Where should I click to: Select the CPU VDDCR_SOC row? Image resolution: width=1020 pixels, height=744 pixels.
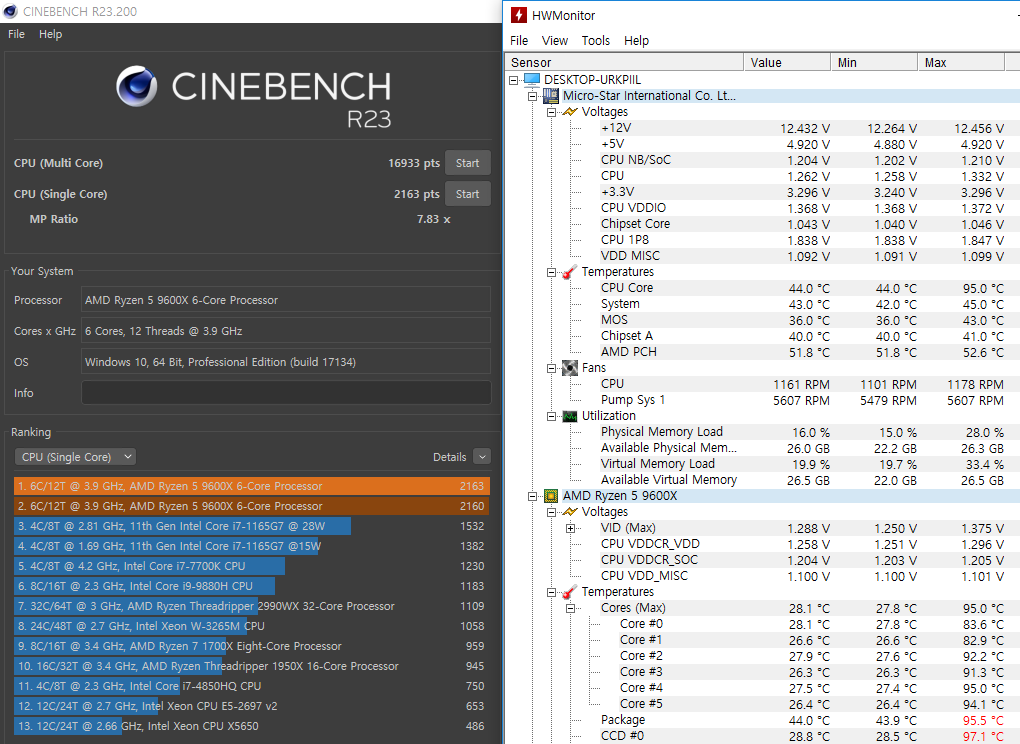(x=802, y=560)
